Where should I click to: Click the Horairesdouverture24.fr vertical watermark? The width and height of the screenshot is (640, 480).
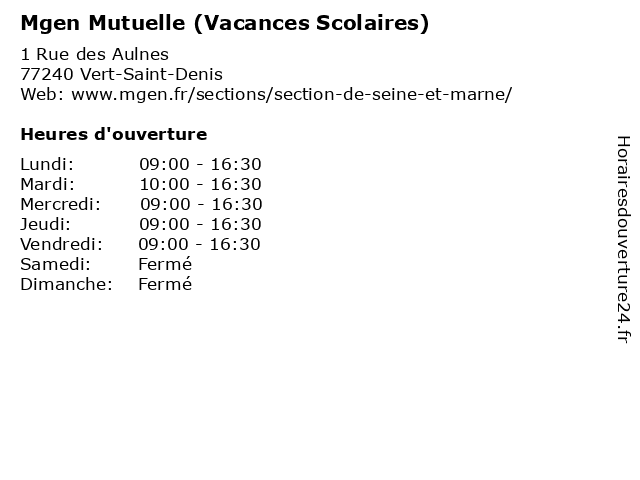coord(623,239)
